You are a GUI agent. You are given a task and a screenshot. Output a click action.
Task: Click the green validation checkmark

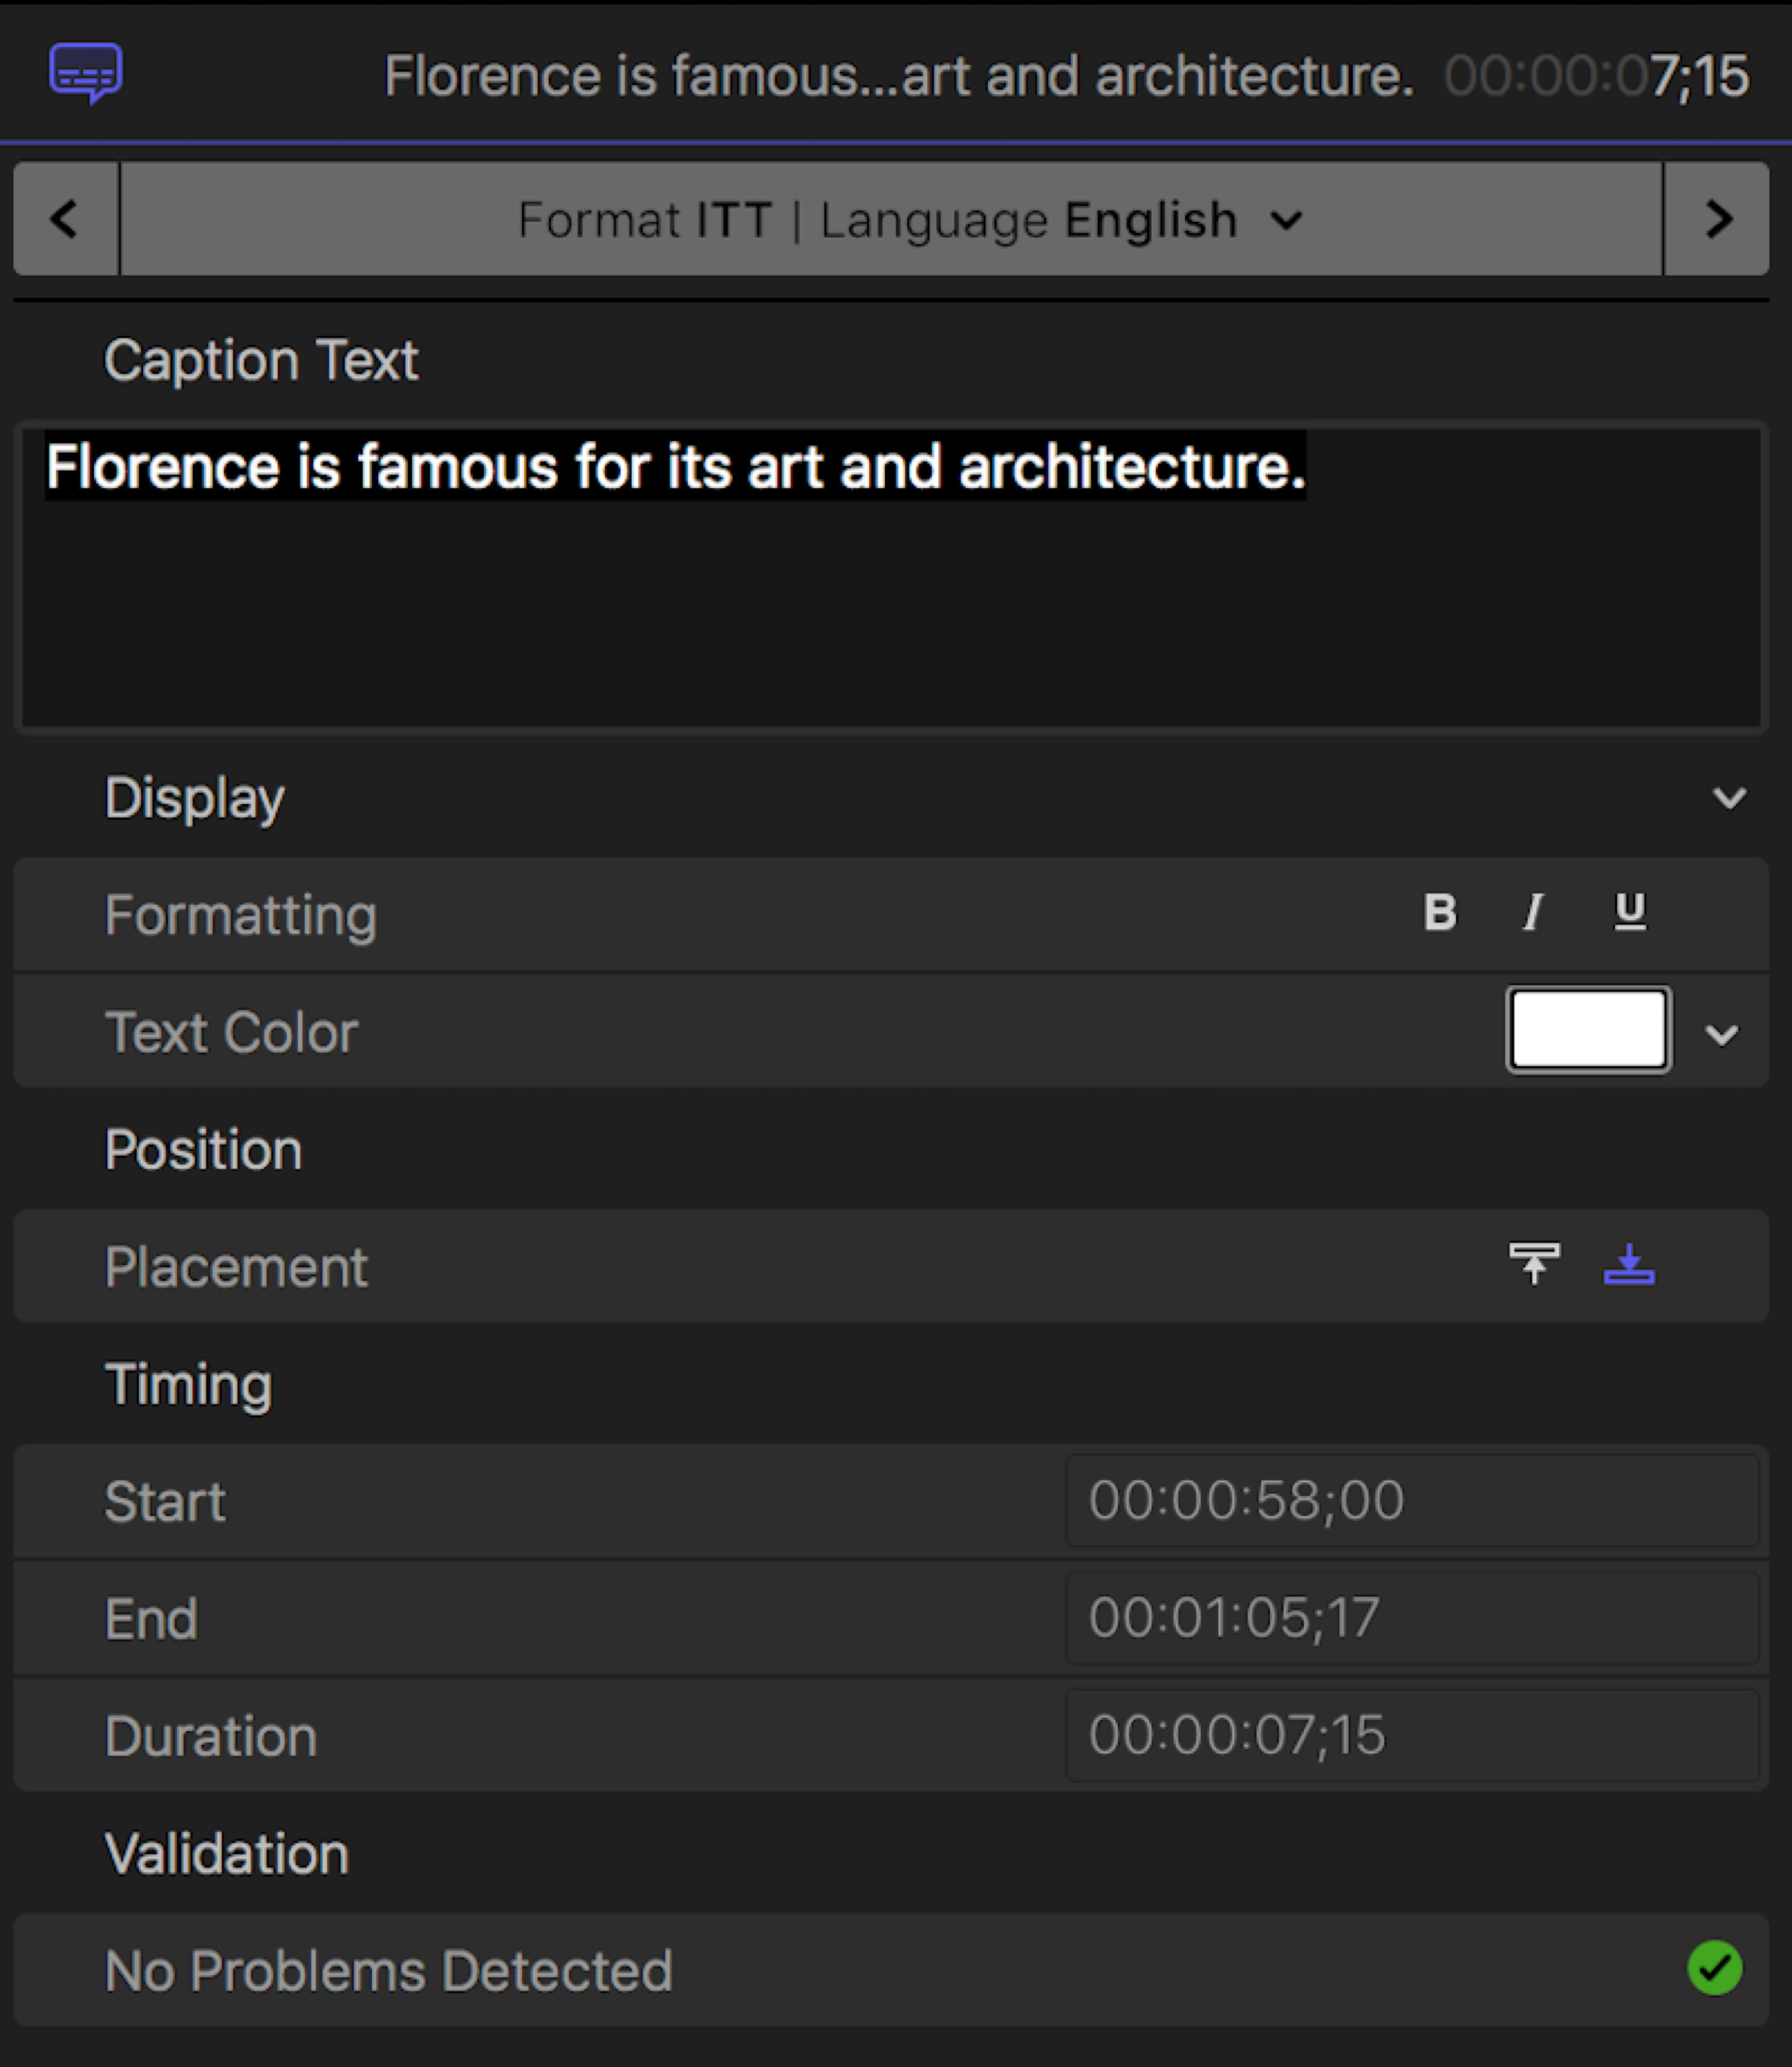point(1714,1968)
